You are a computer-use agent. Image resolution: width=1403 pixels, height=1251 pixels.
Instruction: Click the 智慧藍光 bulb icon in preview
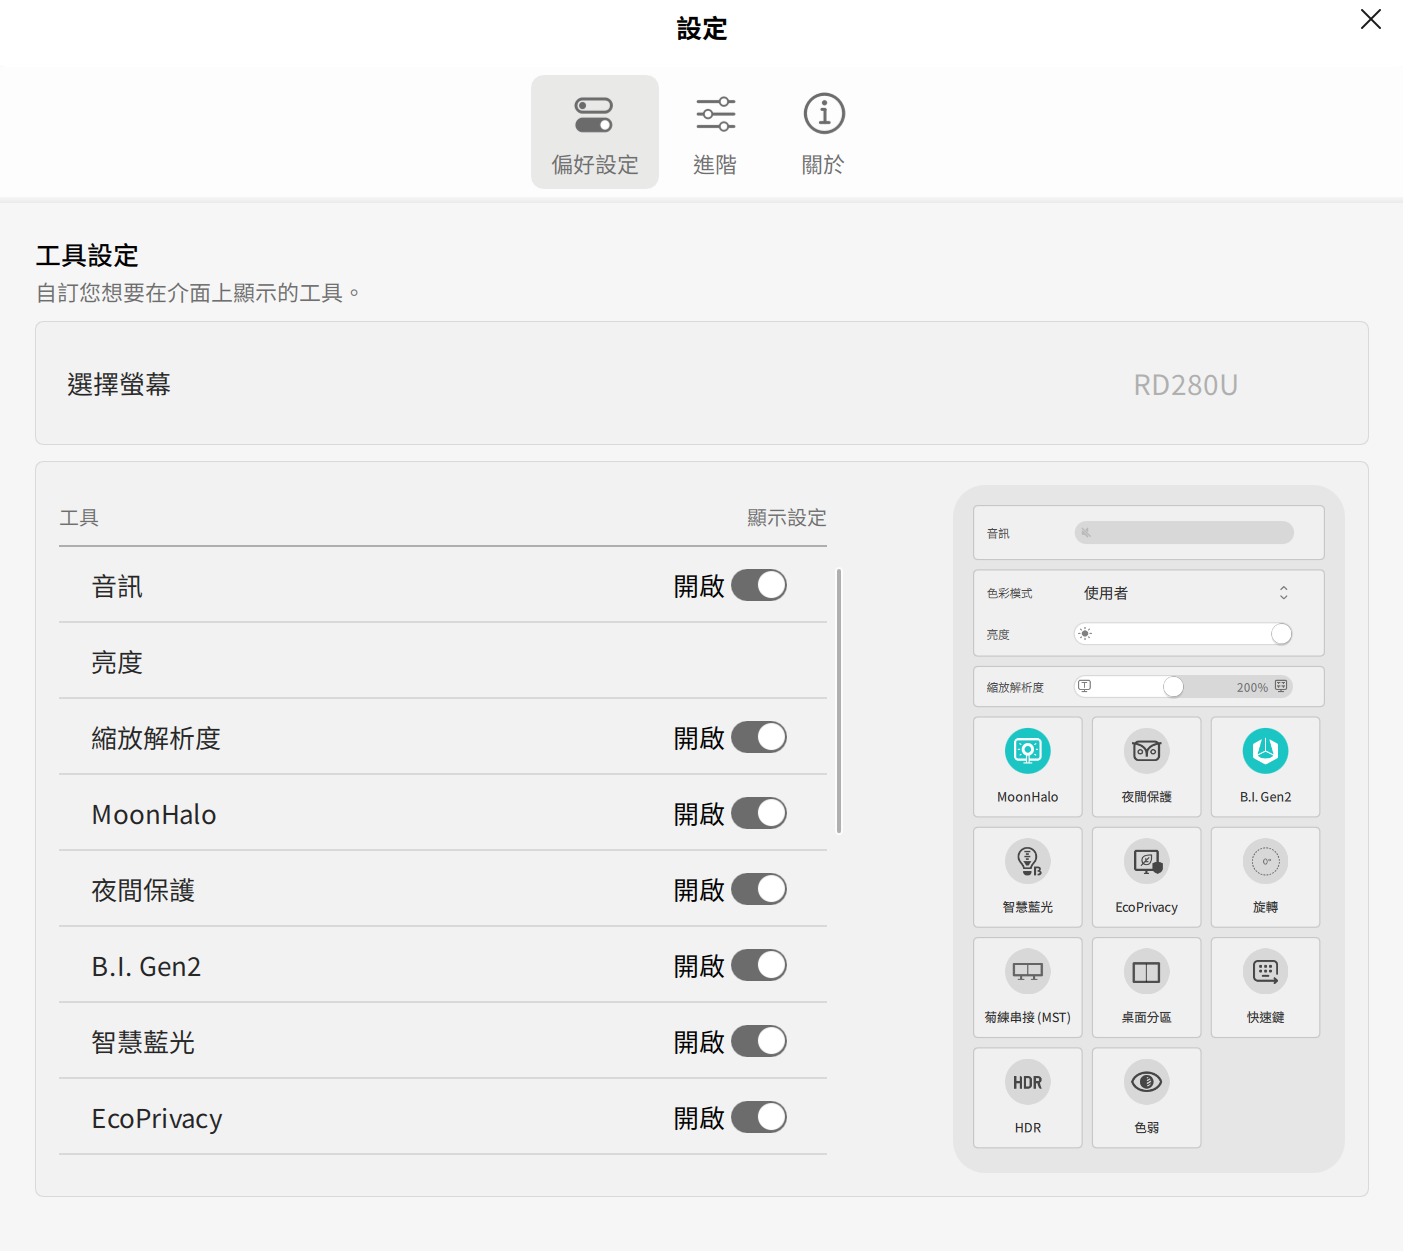(1028, 861)
